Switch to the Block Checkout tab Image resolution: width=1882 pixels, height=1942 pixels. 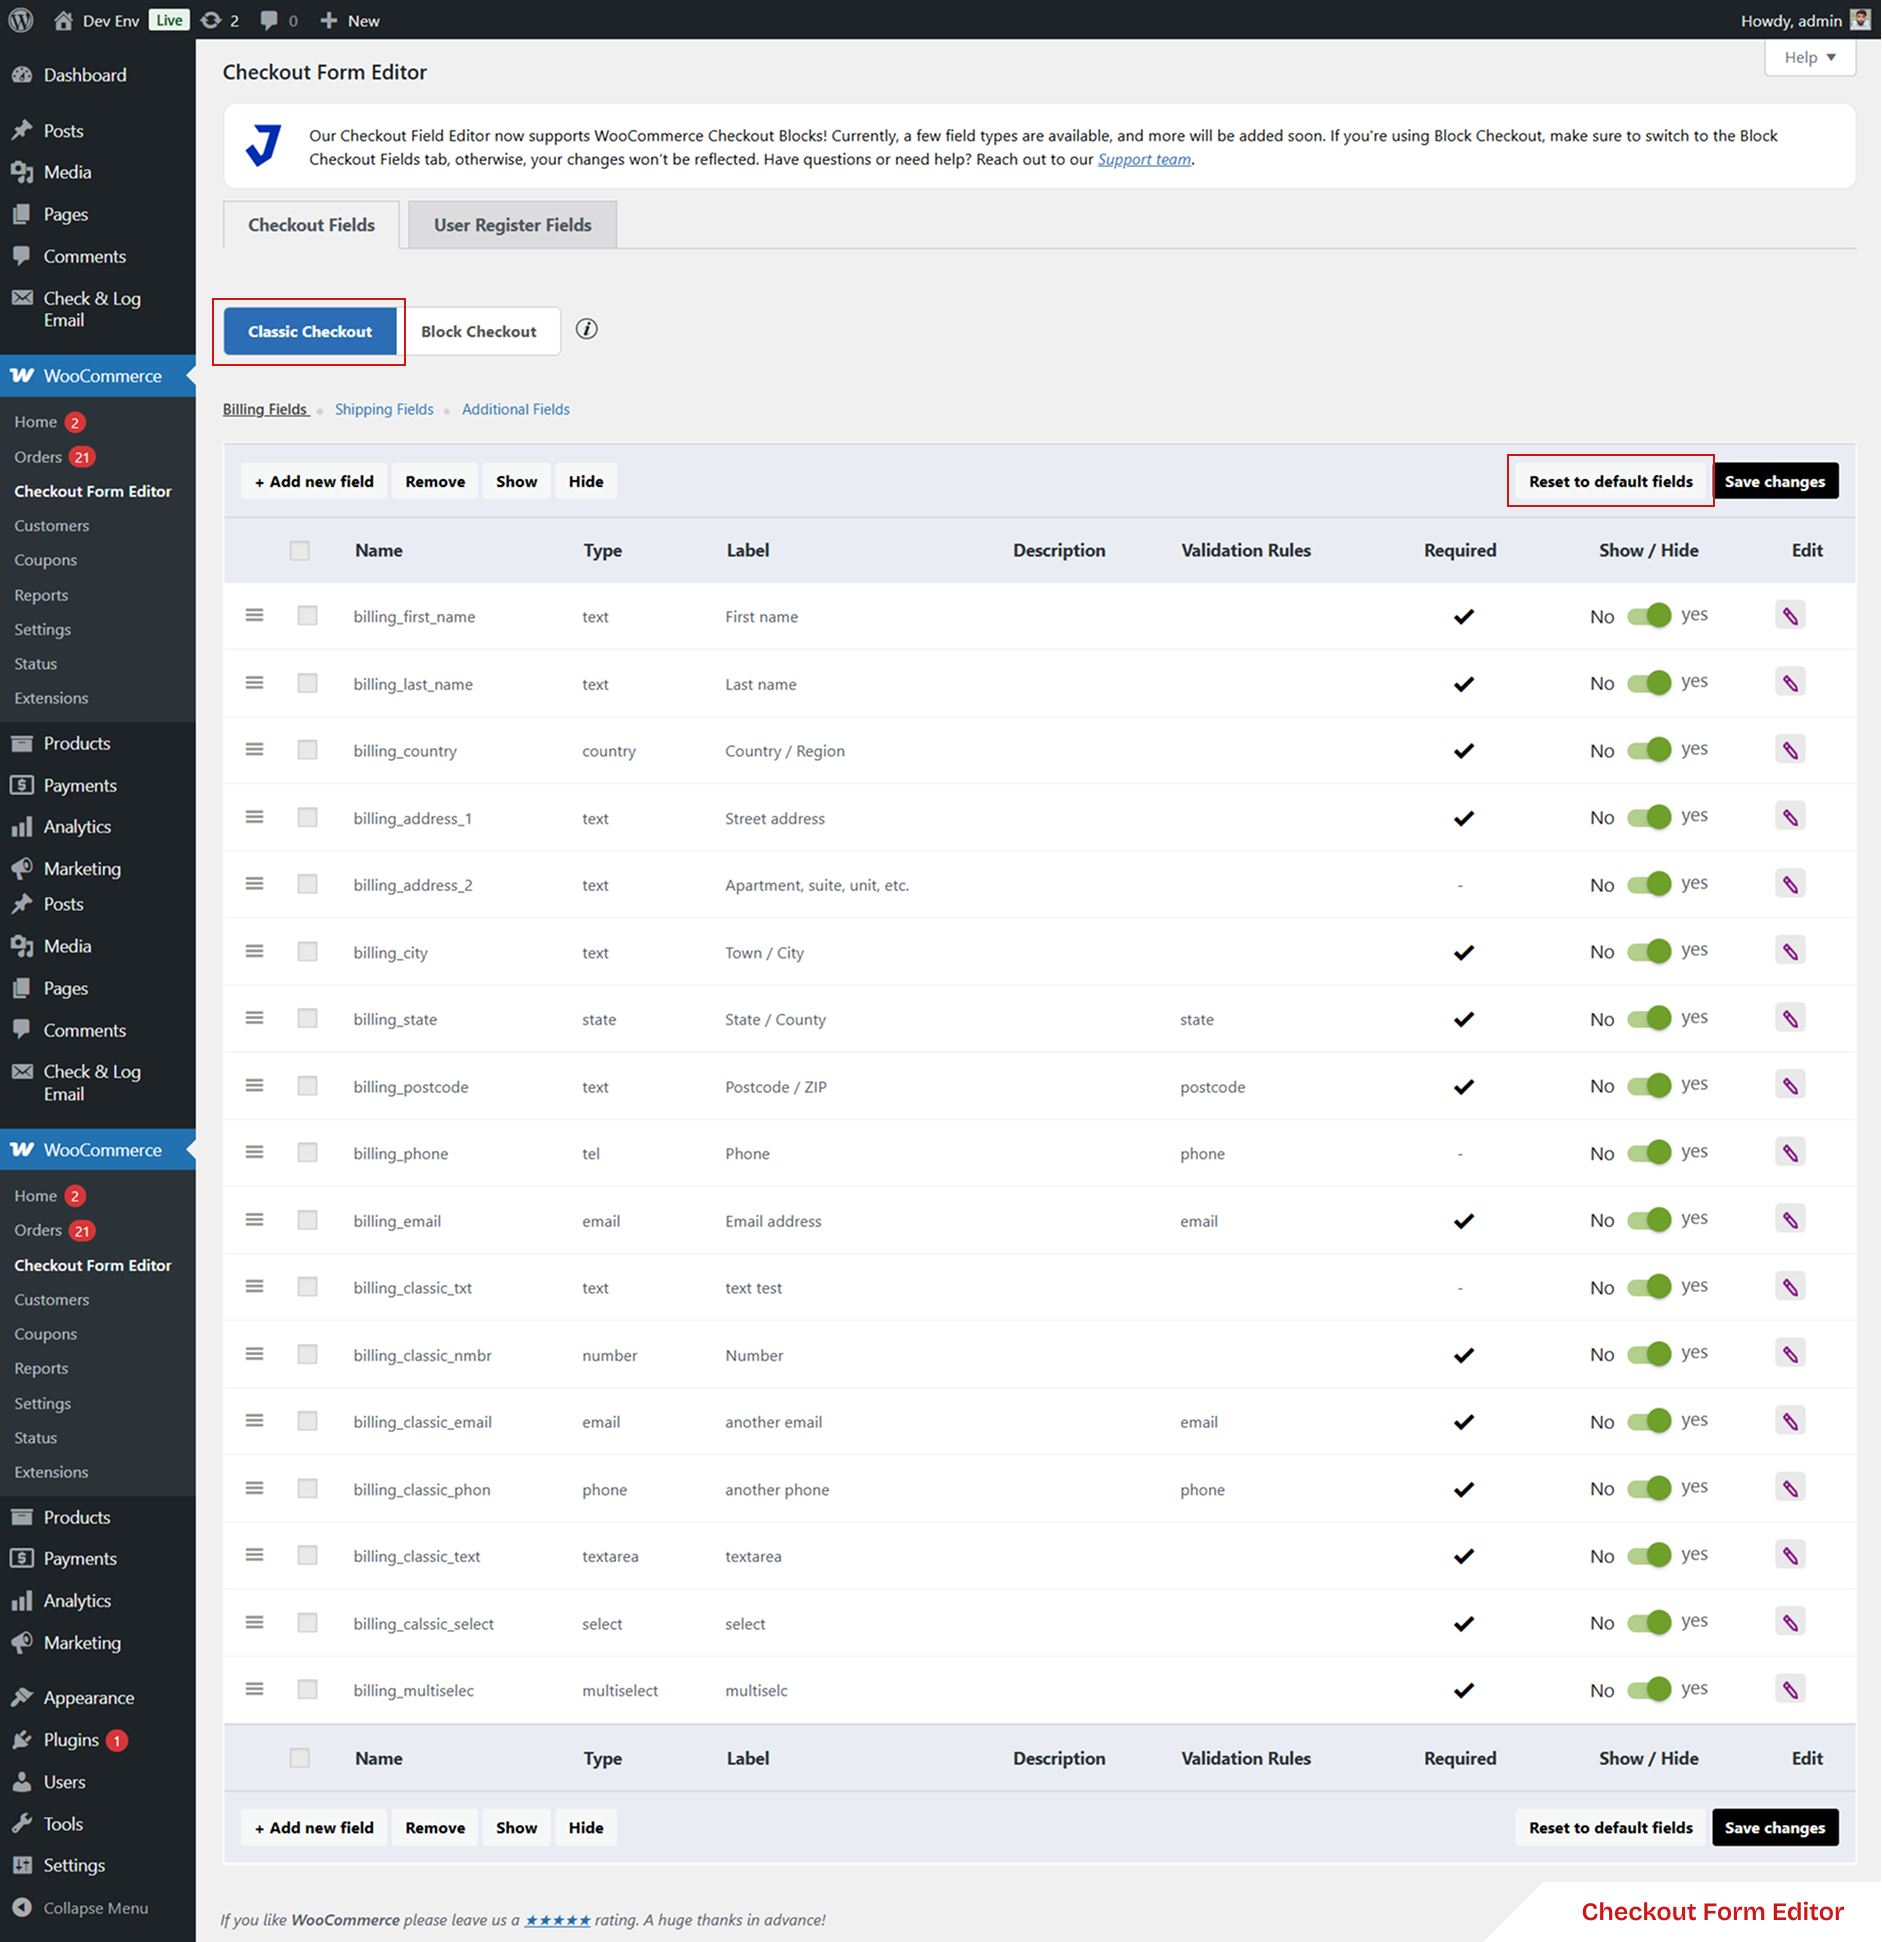pyautogui.click(x=481, y=331)
